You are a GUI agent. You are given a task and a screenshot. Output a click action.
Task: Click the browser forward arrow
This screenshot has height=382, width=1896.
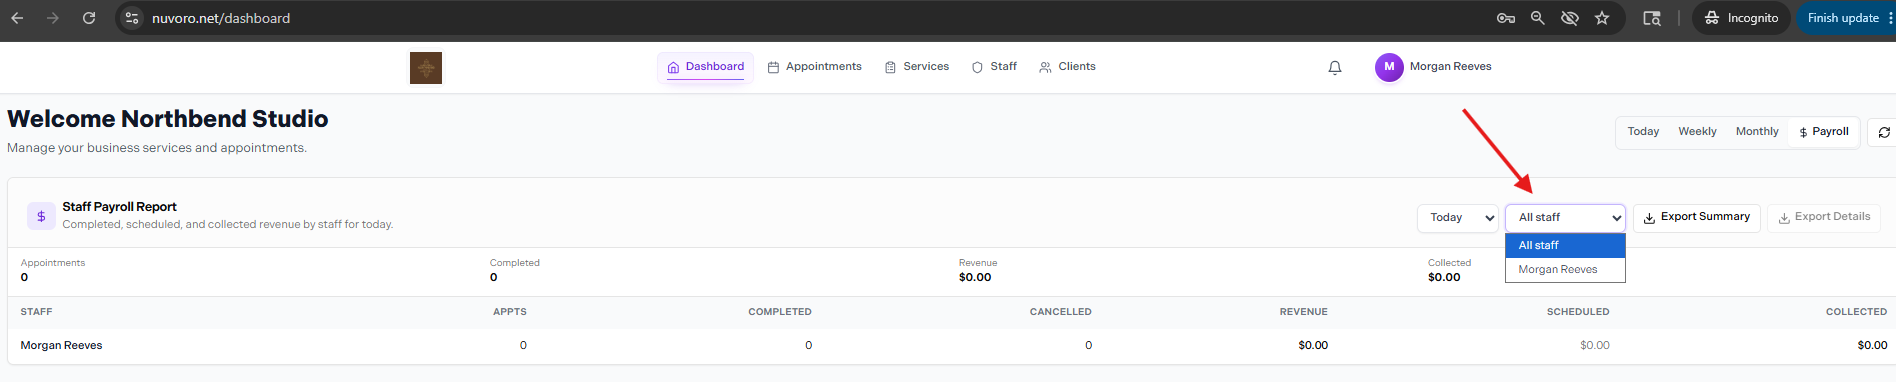(x=53, y=18)
